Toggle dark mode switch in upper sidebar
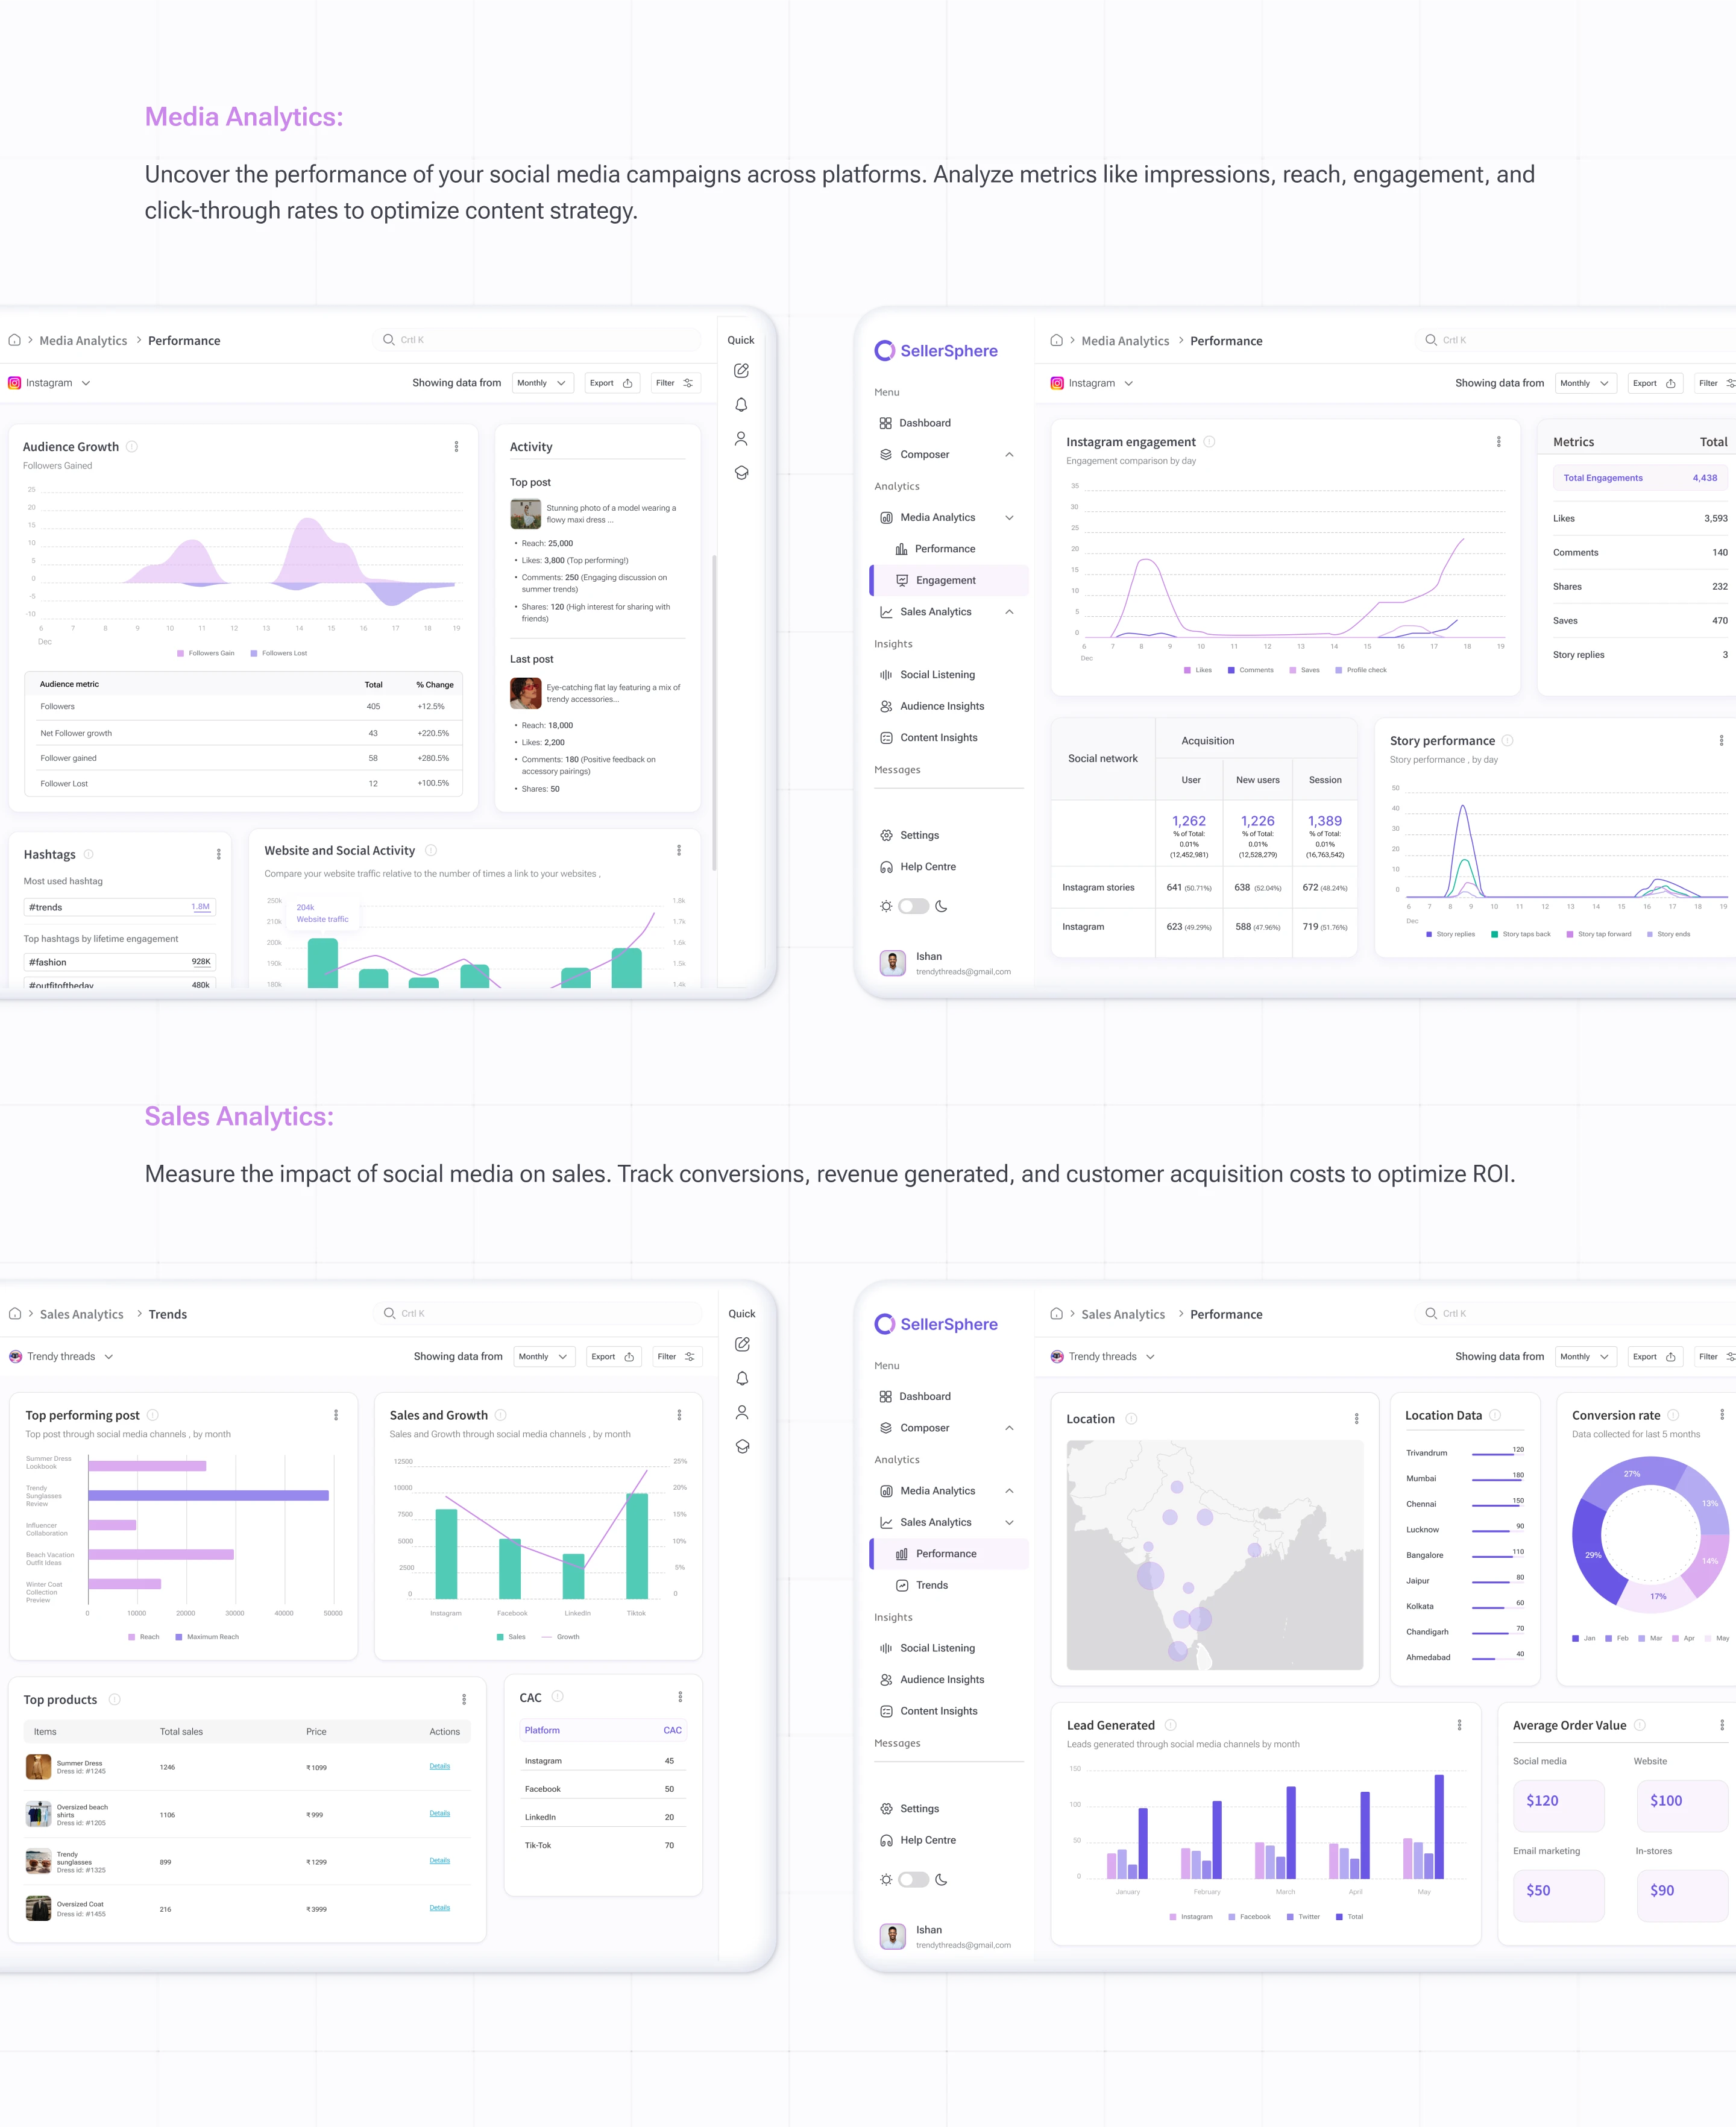The height and width of the screenshot is (2127, 1736). (x=913, y=906)
